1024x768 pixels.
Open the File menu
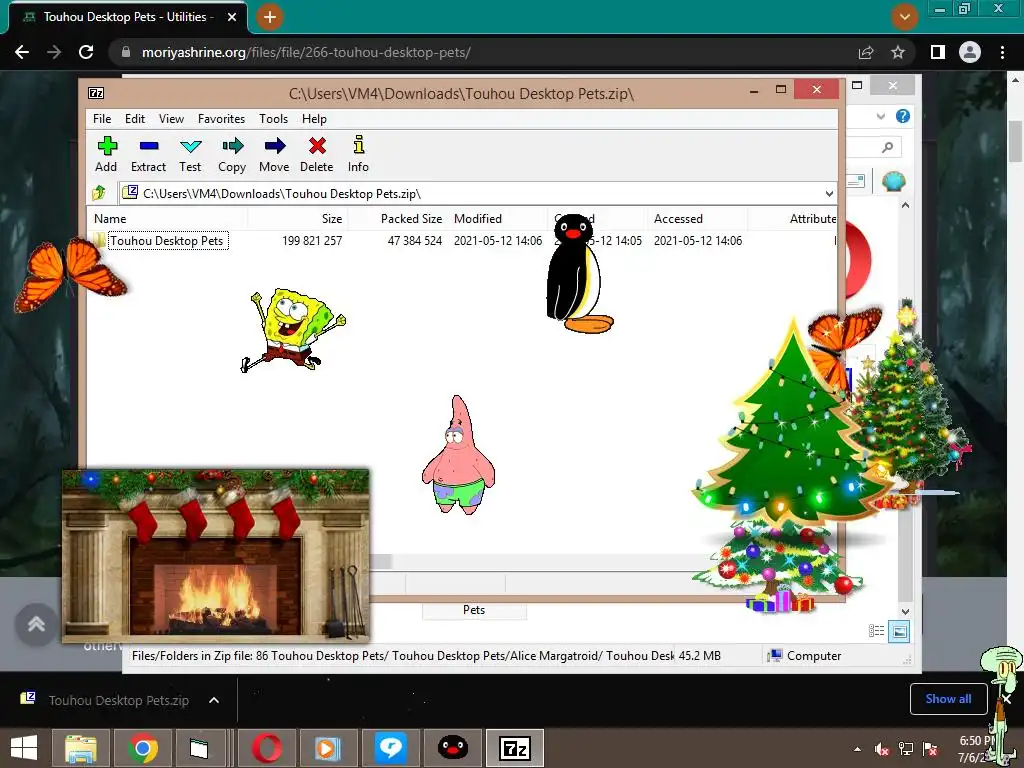pos(102,119)
